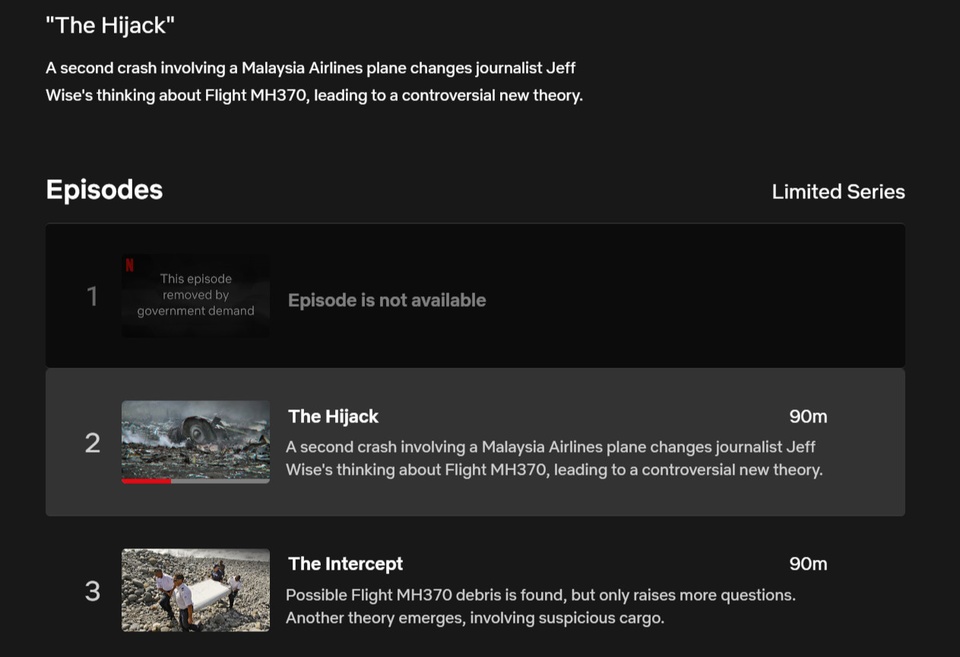The height and width of the screenshot is (657, 960).
Task: Click the 90m duration of The Intercept
Action: 807,564
